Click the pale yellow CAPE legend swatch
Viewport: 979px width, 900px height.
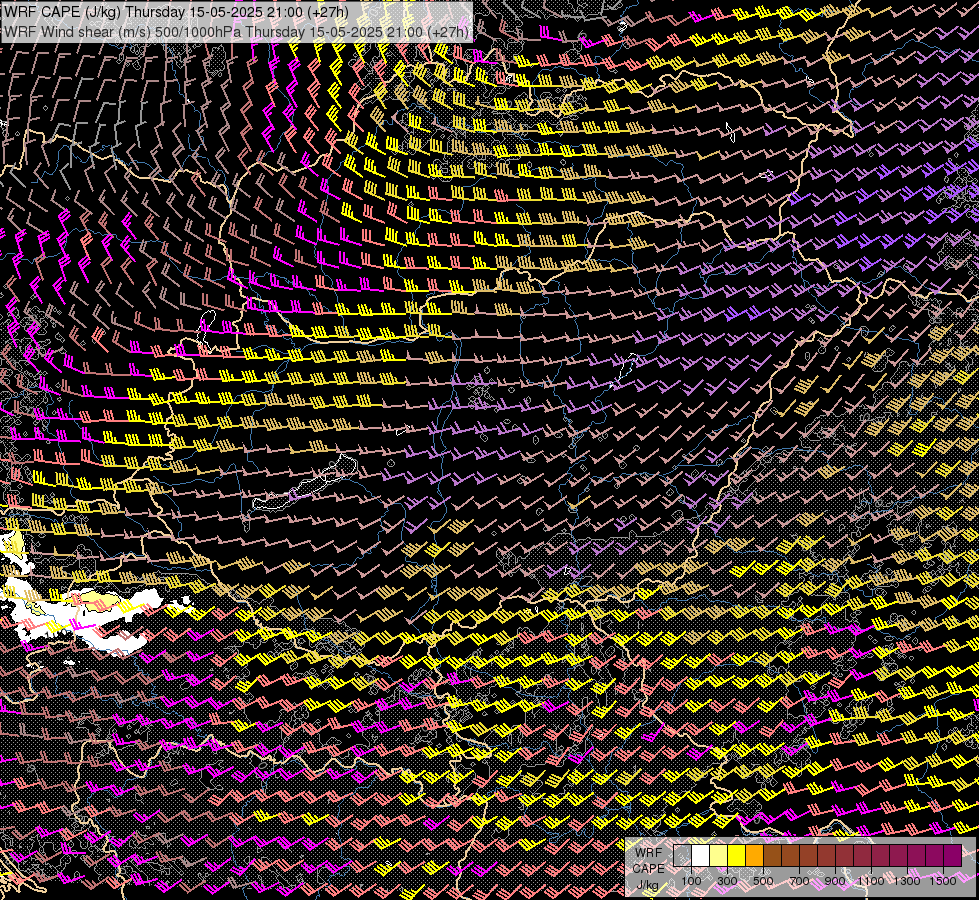(x=719, y=856)
